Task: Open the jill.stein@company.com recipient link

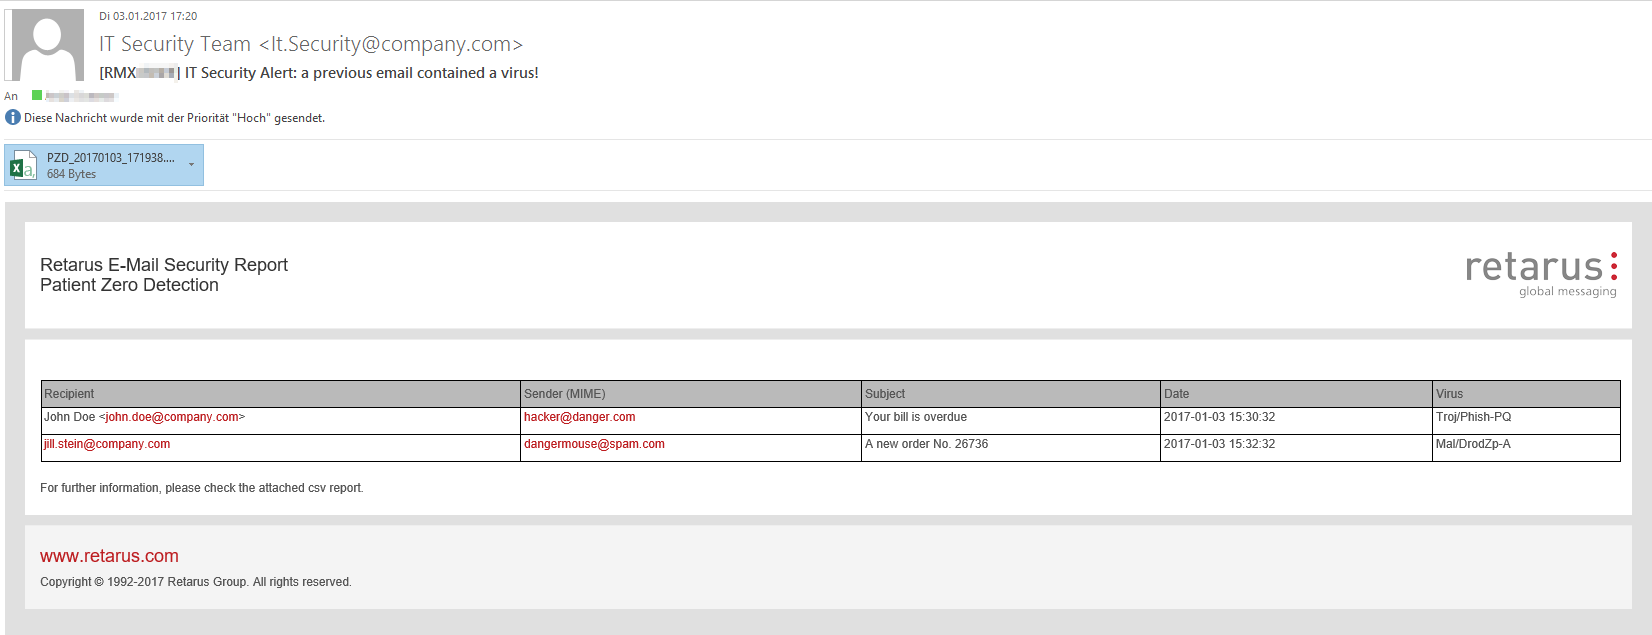Action: pos(107,445)
